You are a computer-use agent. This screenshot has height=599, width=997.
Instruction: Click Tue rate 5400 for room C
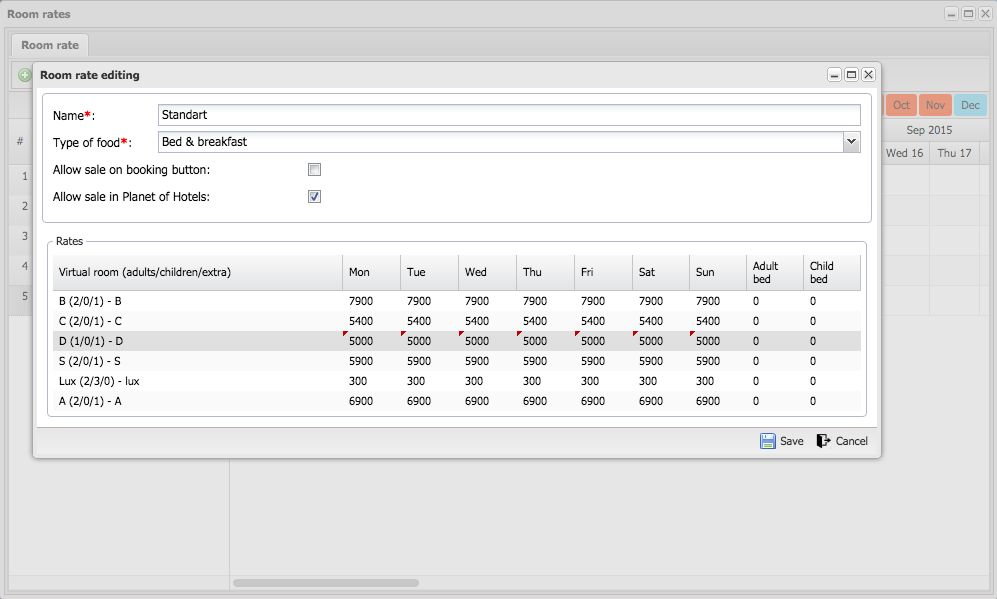419,321
